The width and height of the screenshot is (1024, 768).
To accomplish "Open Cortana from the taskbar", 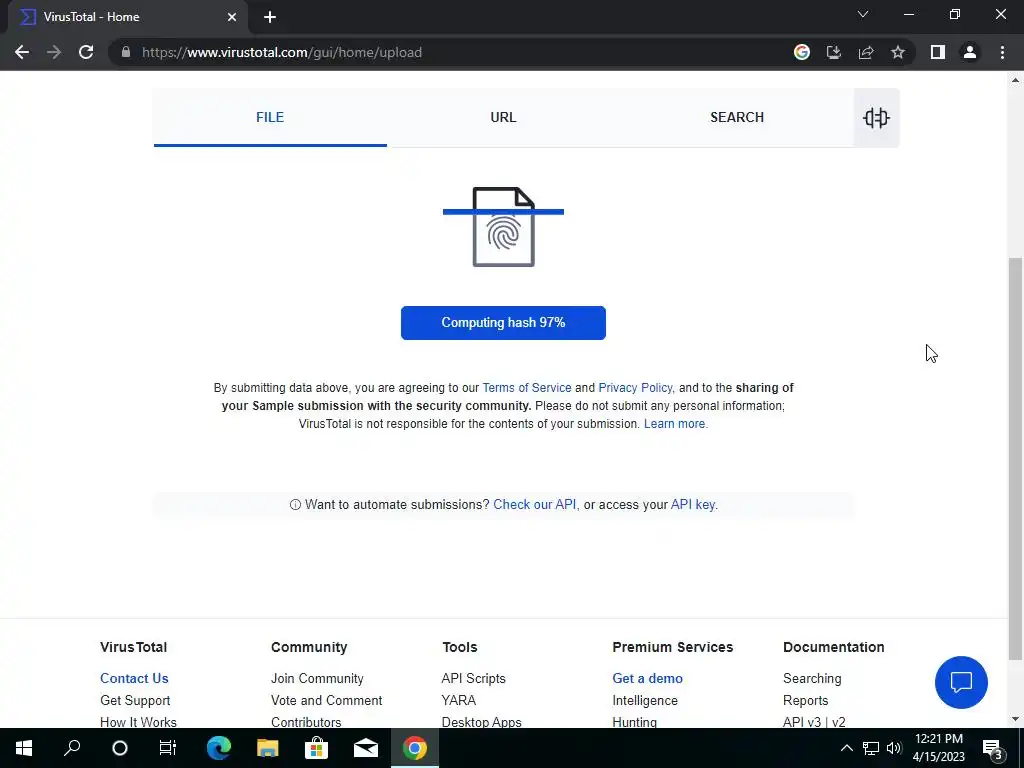I will point(120,748).
